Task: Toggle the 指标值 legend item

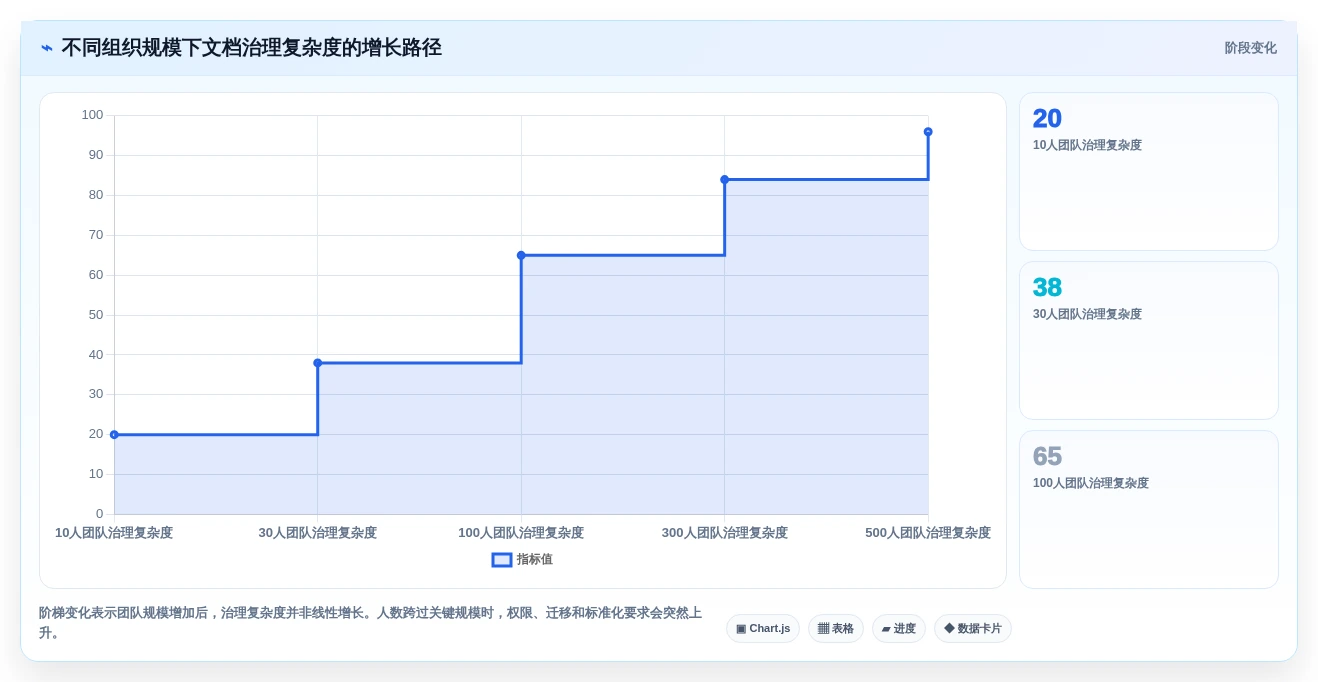Action: (522, 560)
